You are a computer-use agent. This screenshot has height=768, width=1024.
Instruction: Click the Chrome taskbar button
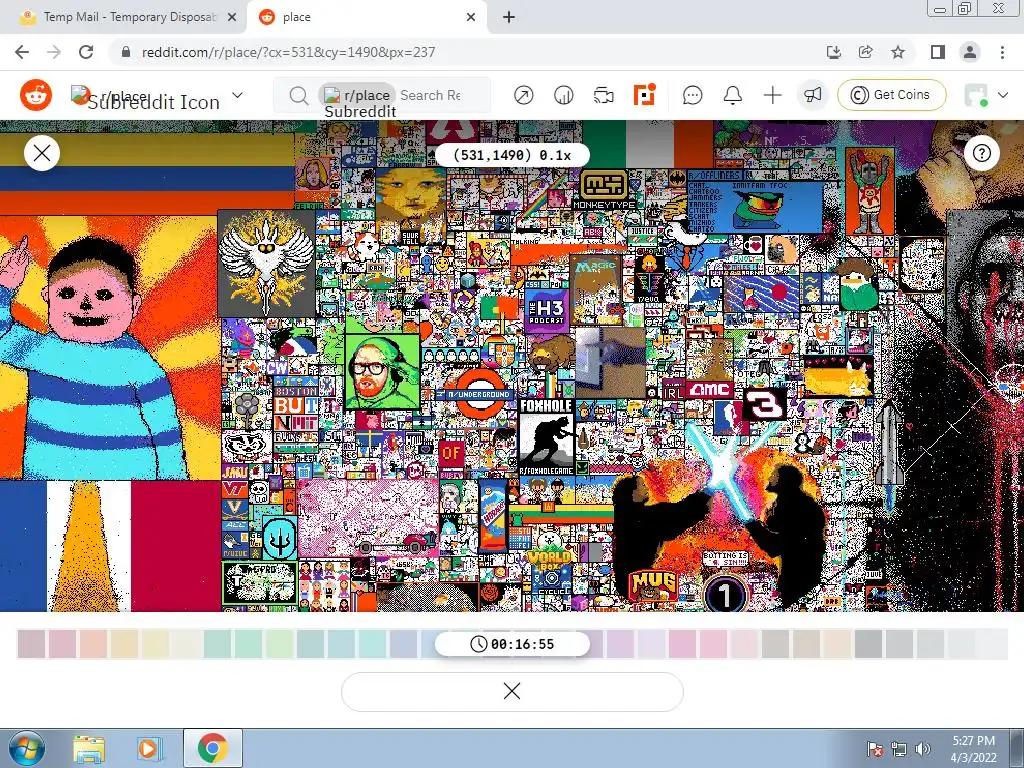[x=213, y=748]
